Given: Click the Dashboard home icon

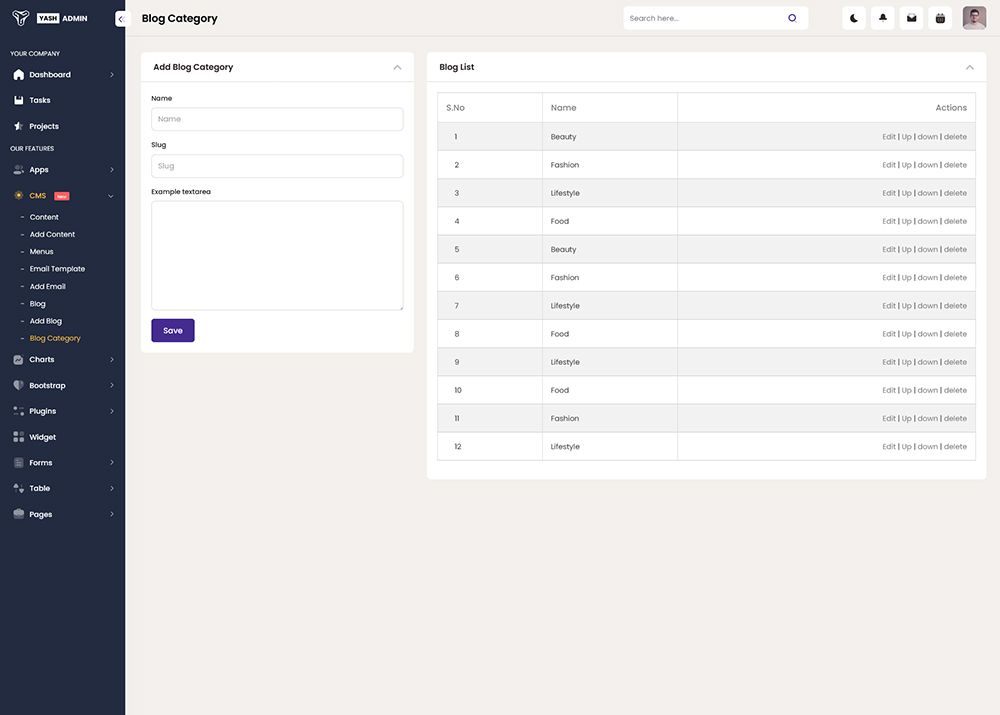Looking at the screenshot, I should point(18,75).
